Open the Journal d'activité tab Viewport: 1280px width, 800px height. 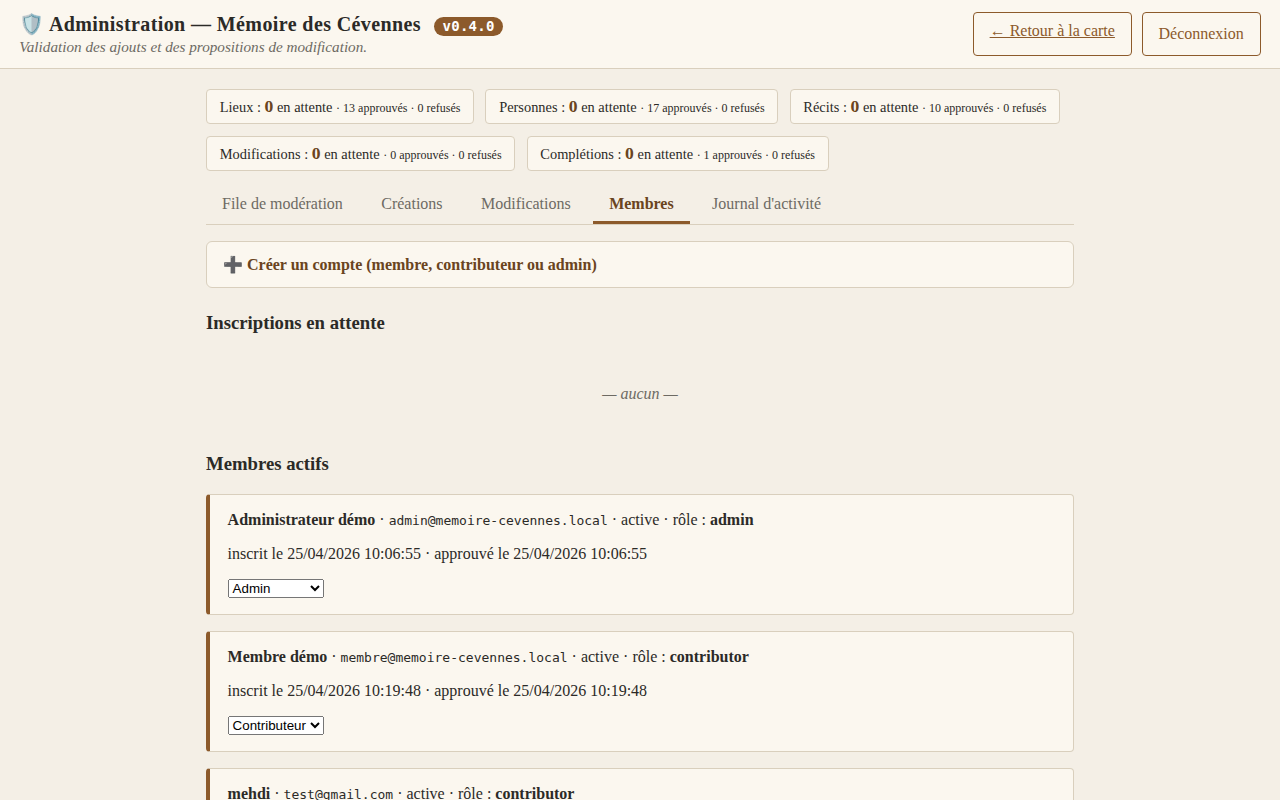(x=766, y=203)
